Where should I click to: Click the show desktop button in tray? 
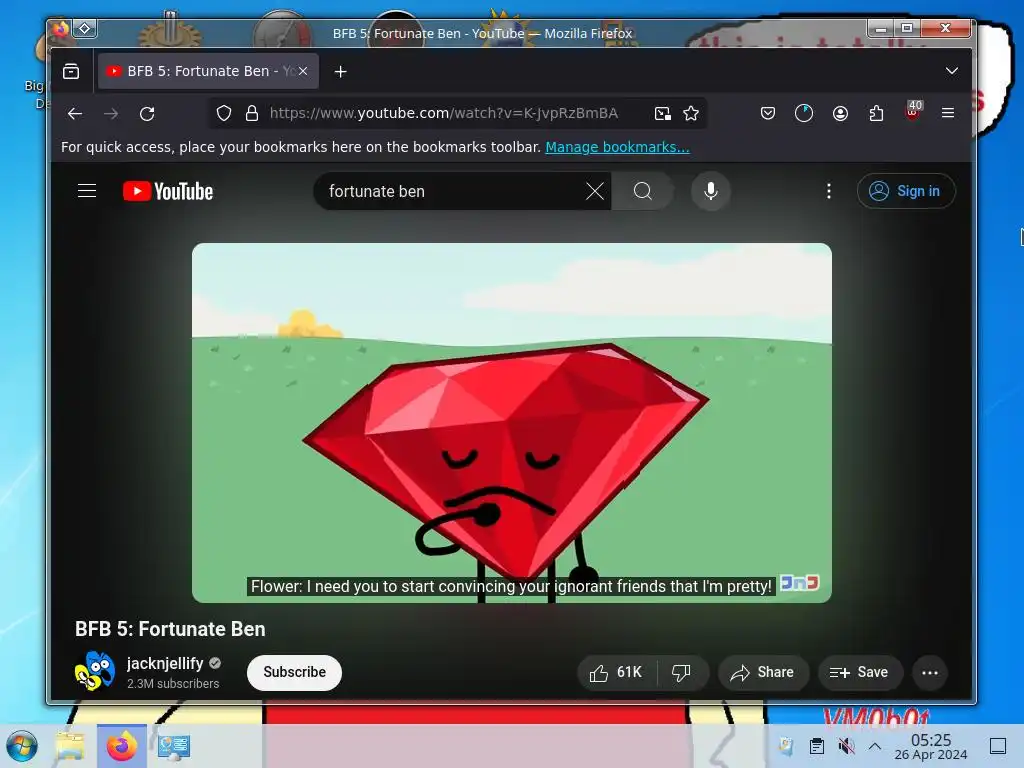tap(998, 746)
